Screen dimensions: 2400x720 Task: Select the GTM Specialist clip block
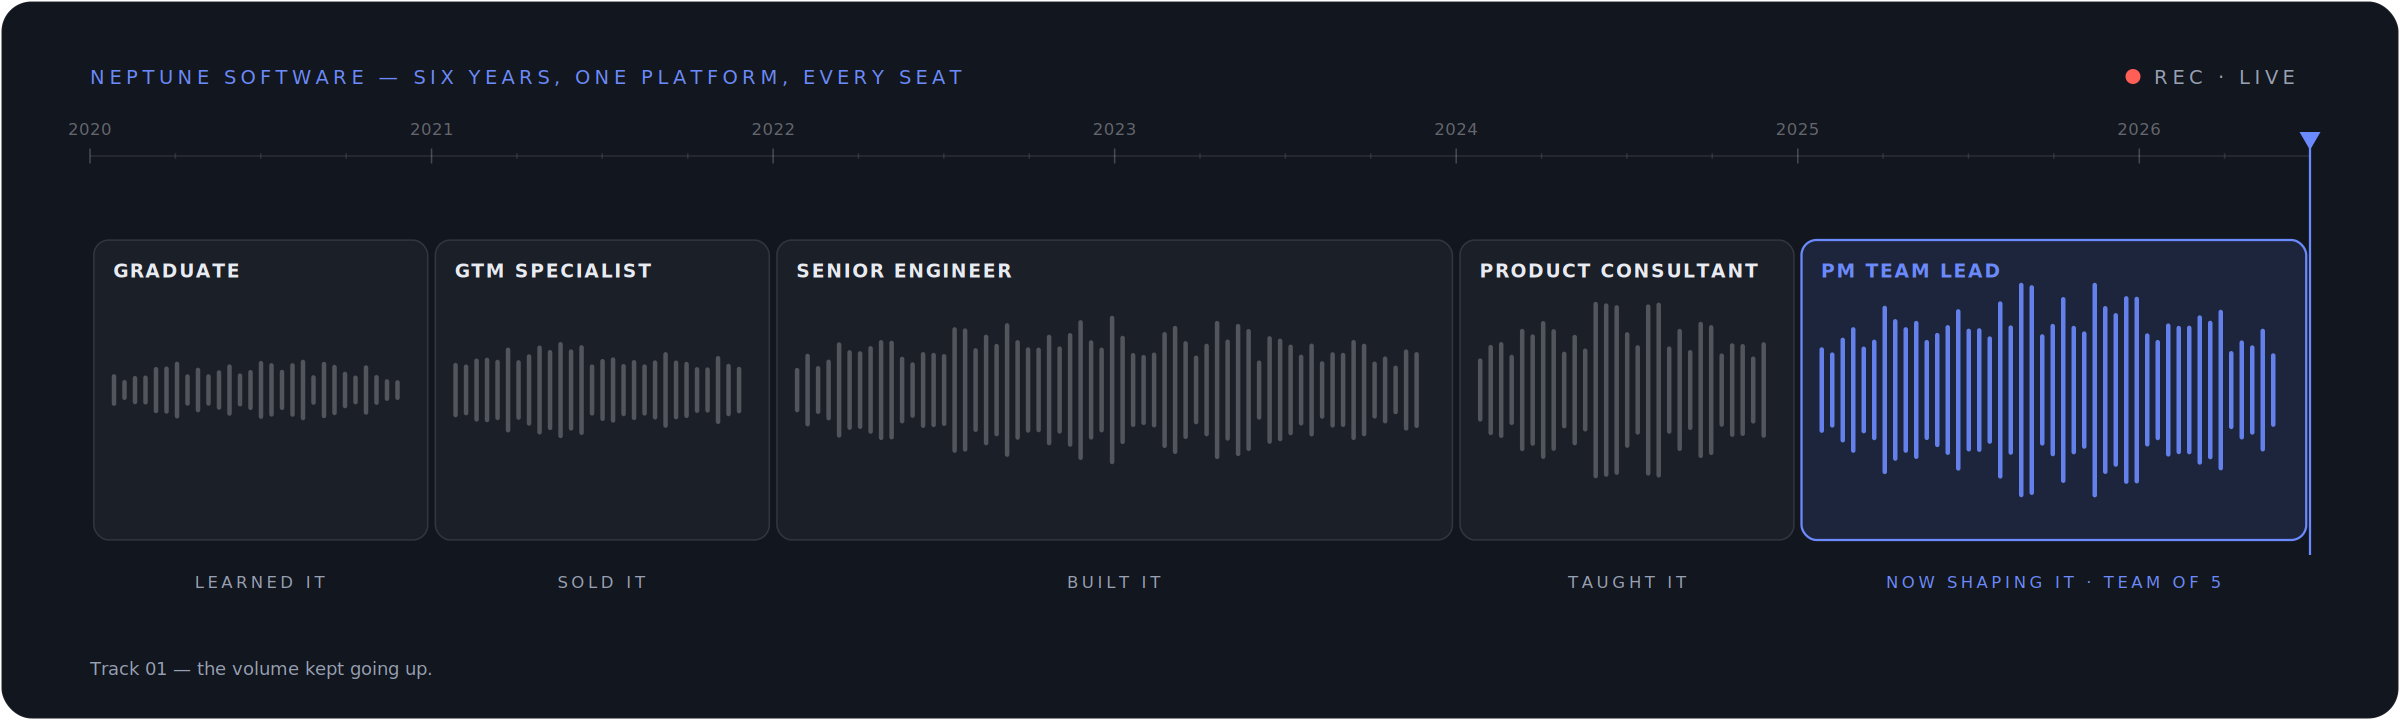coord(602,390)
